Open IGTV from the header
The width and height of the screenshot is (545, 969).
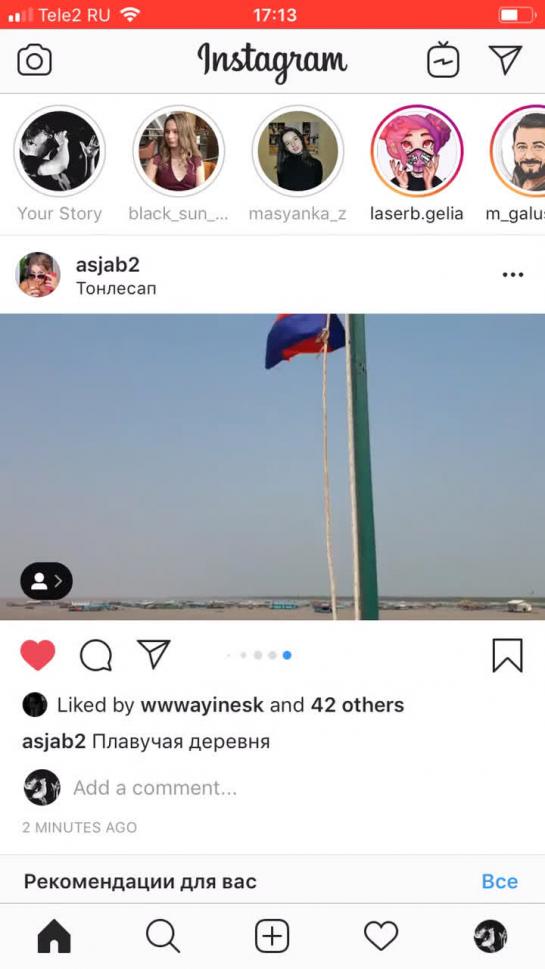click(x=444, y=60)
